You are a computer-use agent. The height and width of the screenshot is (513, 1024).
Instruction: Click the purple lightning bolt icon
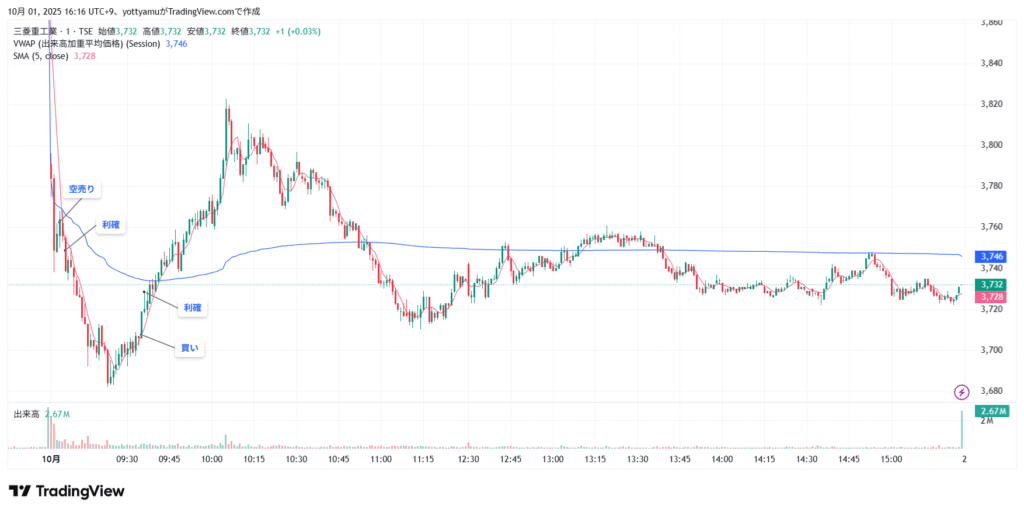962,391
